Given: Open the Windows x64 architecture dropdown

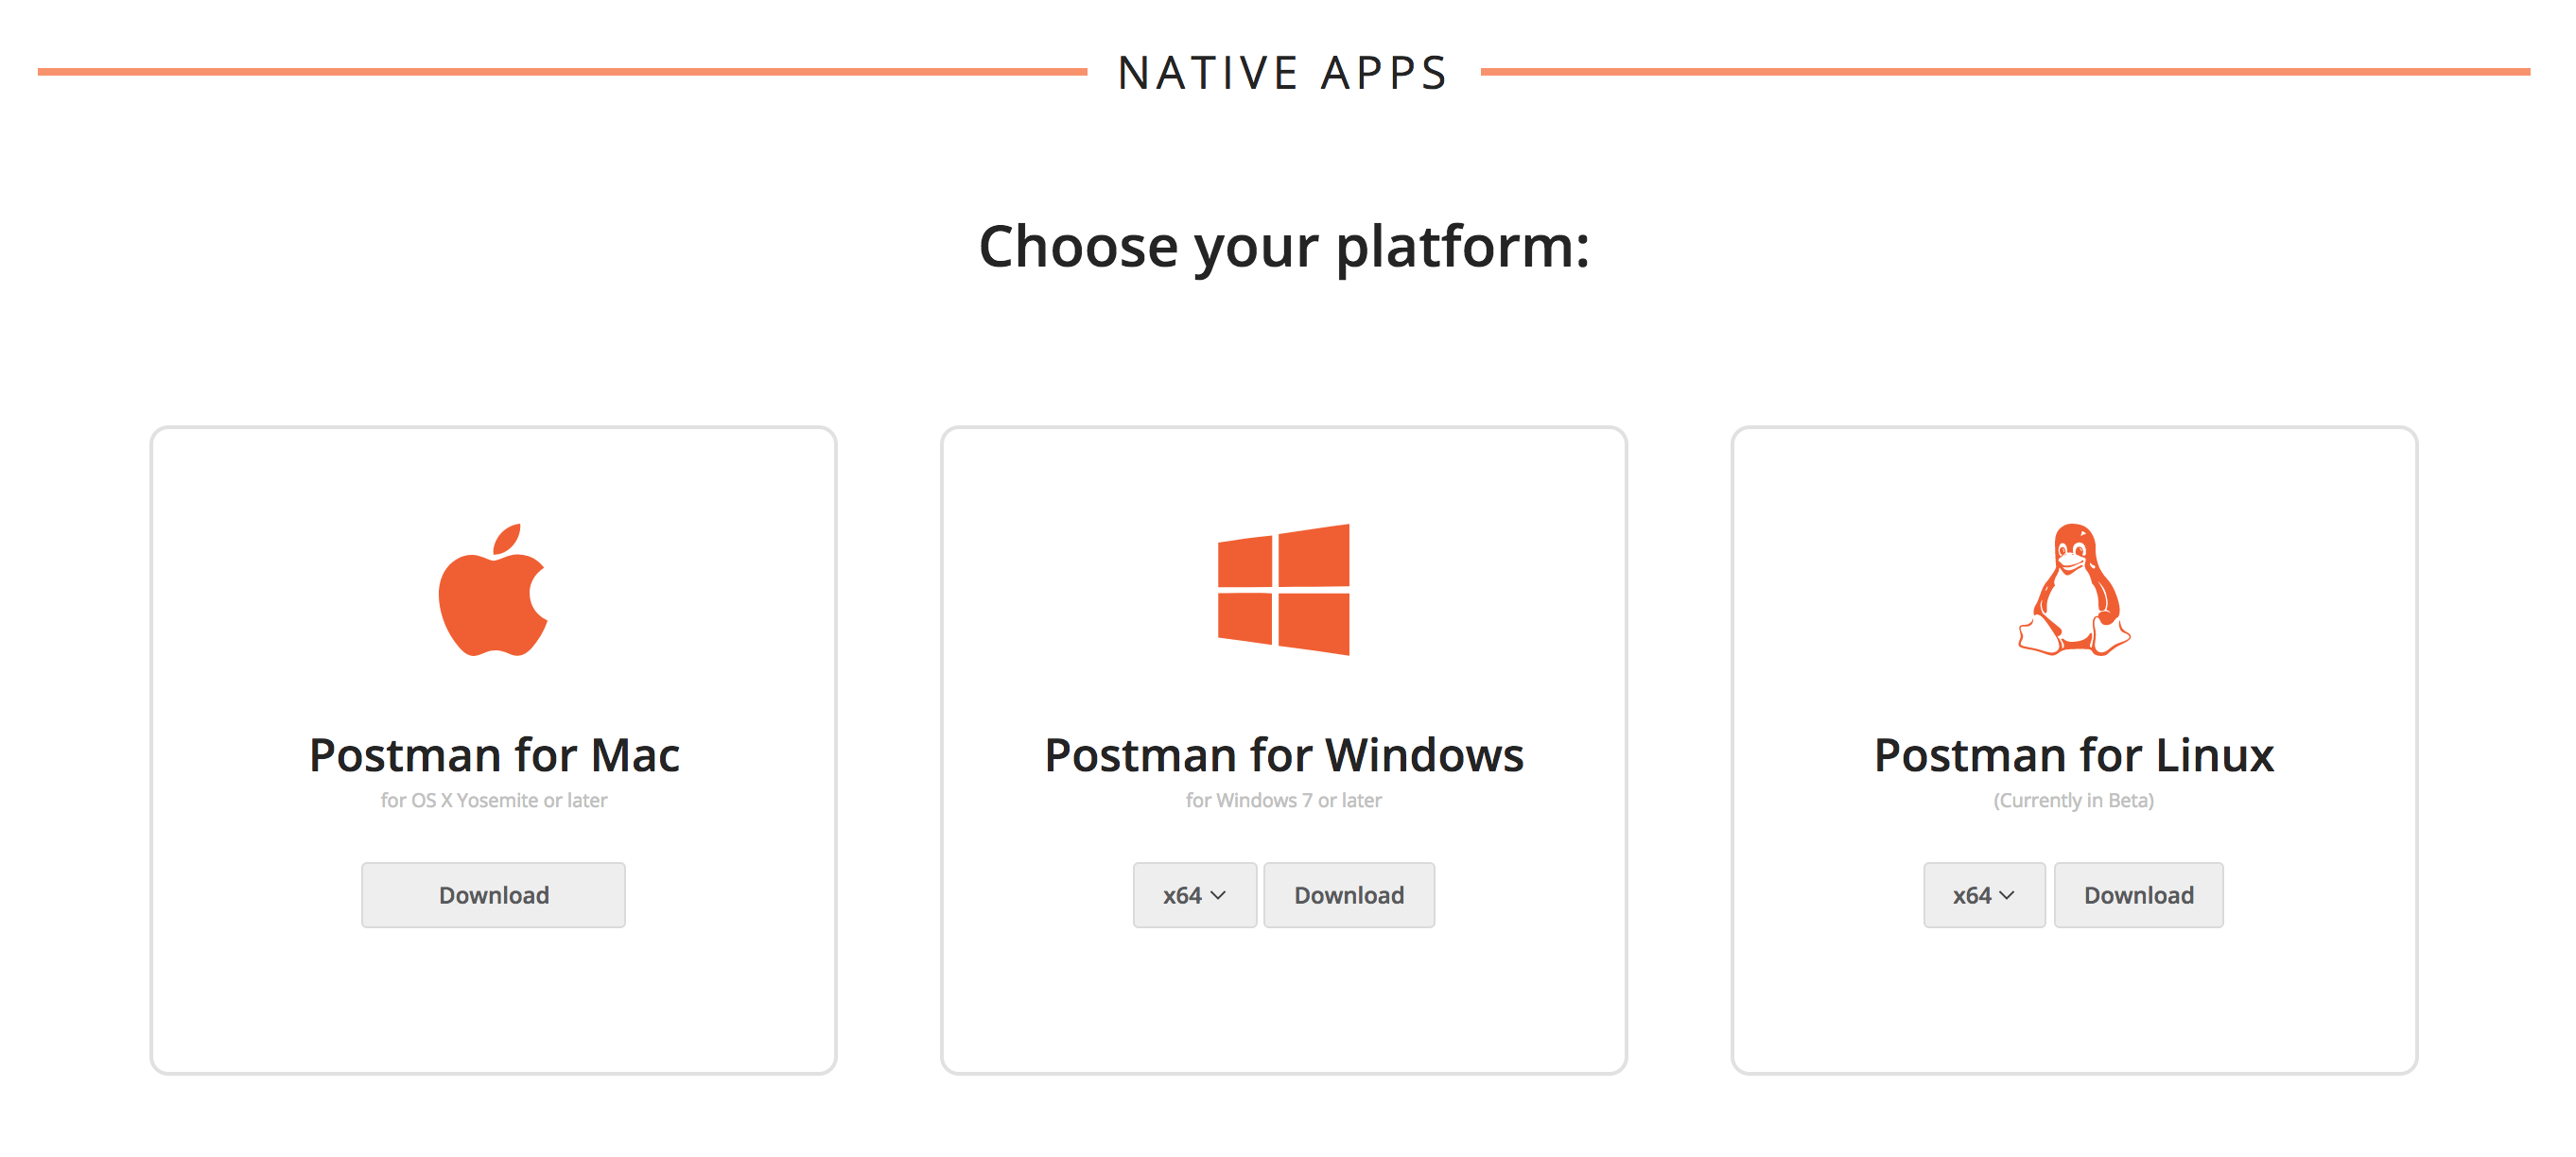Looking at the screenshot, I should 1193,895.
